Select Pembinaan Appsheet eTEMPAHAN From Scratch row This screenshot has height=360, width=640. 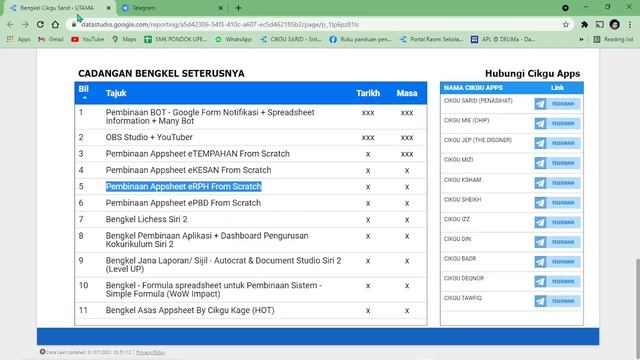tap(251, 154)
